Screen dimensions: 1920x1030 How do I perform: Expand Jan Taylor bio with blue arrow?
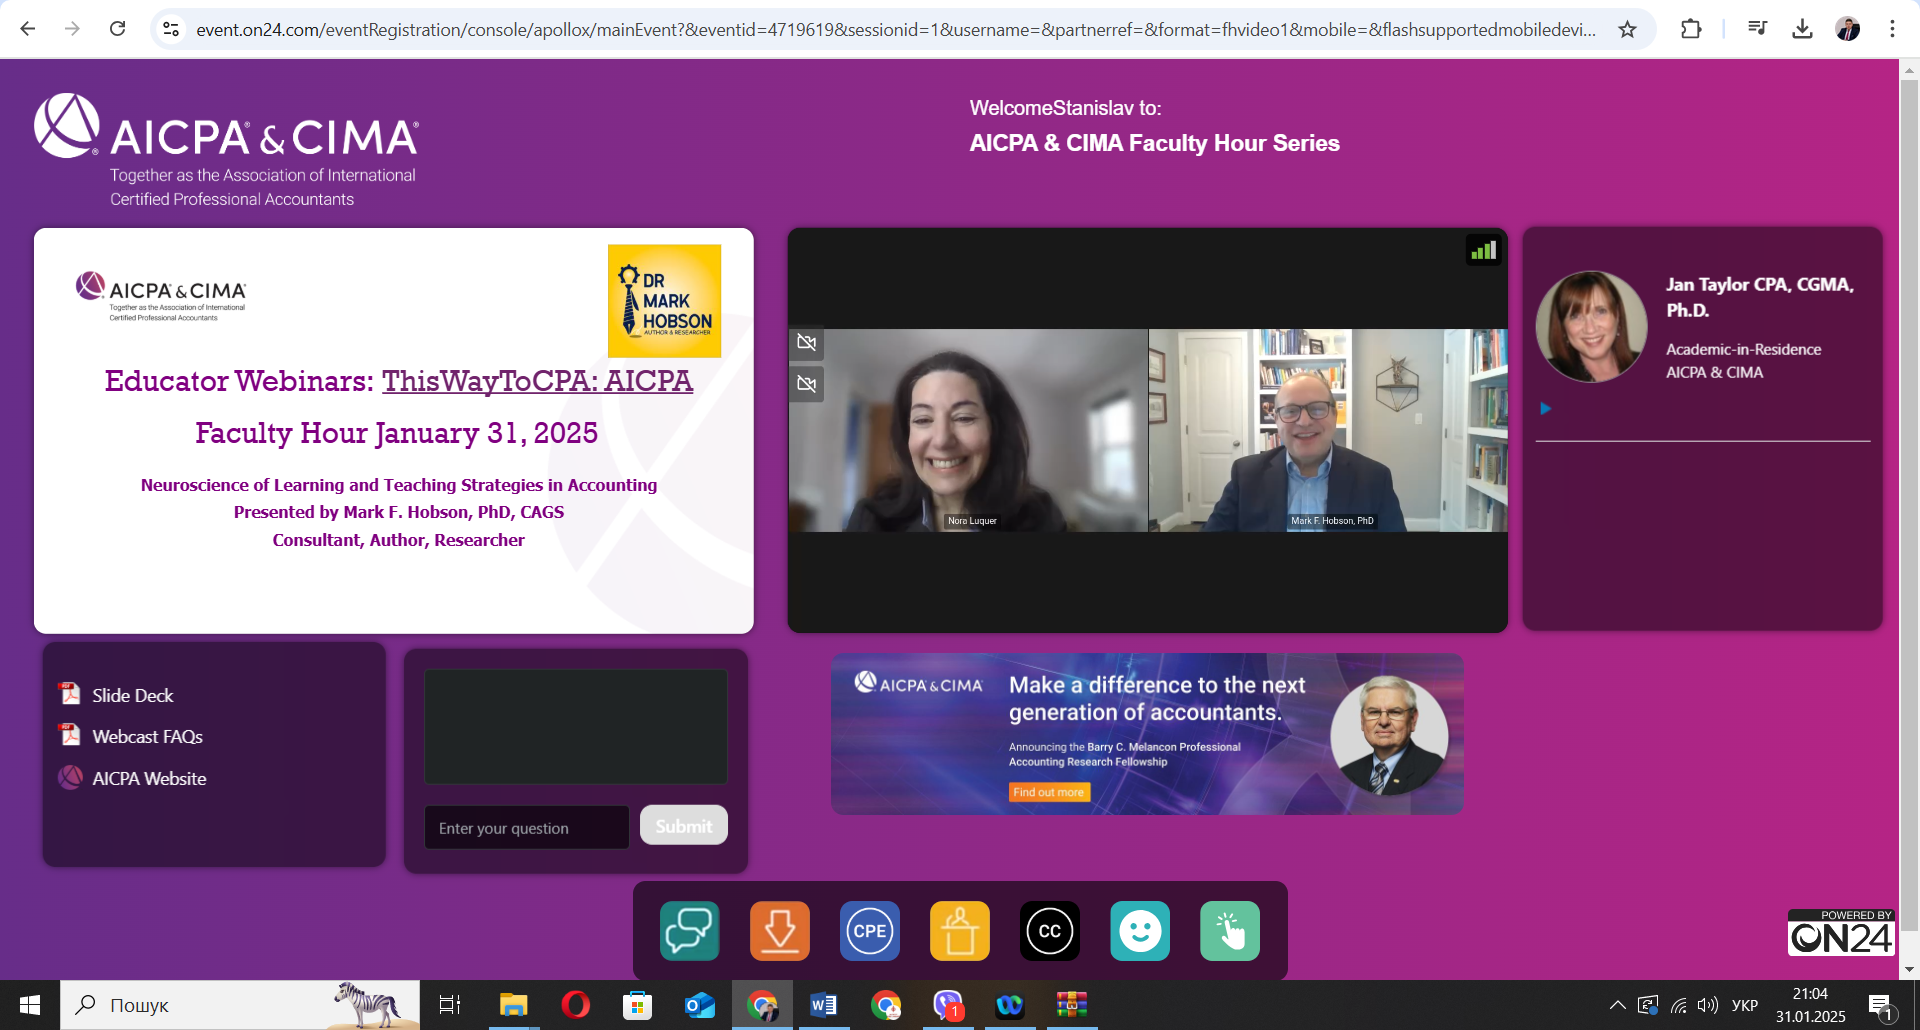point(1545,408)
